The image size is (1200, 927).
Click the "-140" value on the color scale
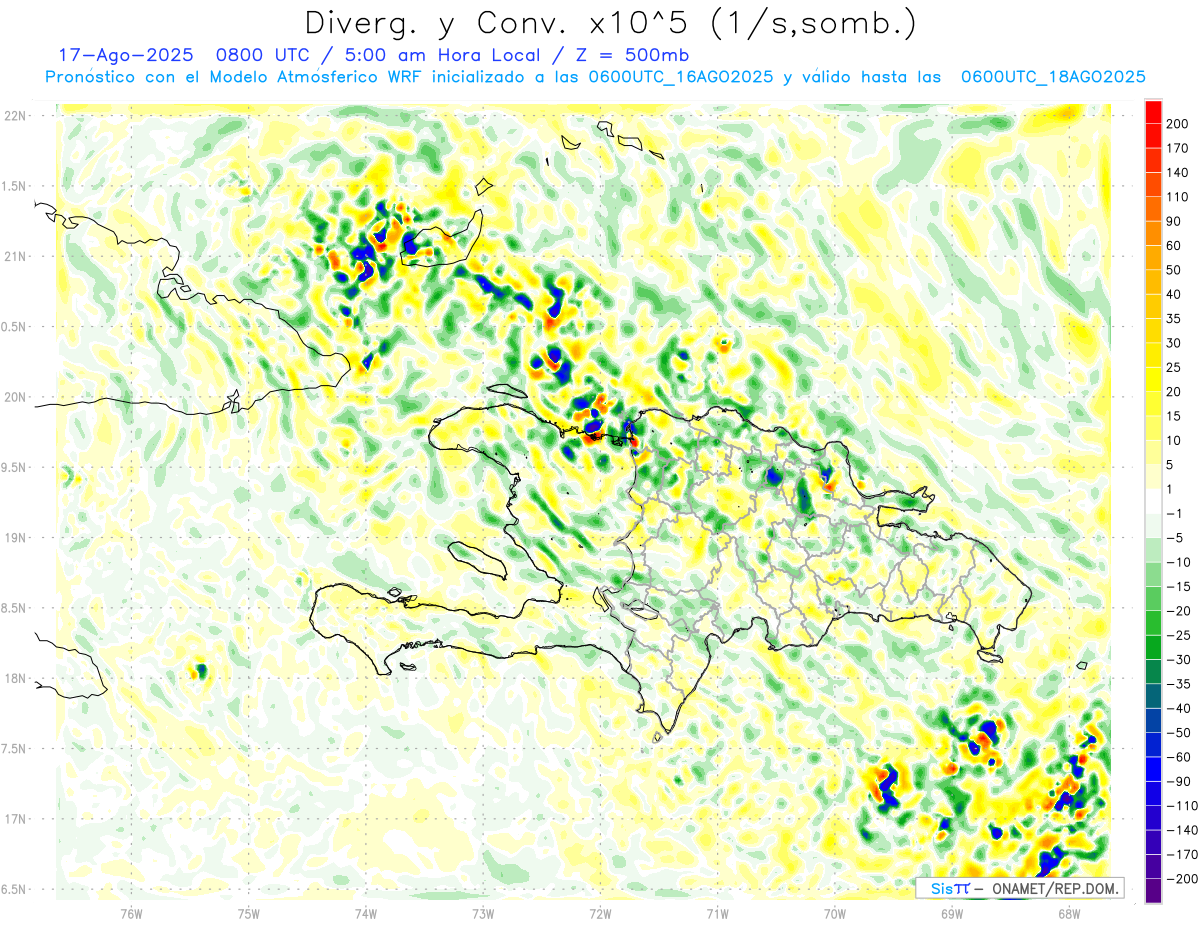1182,830
